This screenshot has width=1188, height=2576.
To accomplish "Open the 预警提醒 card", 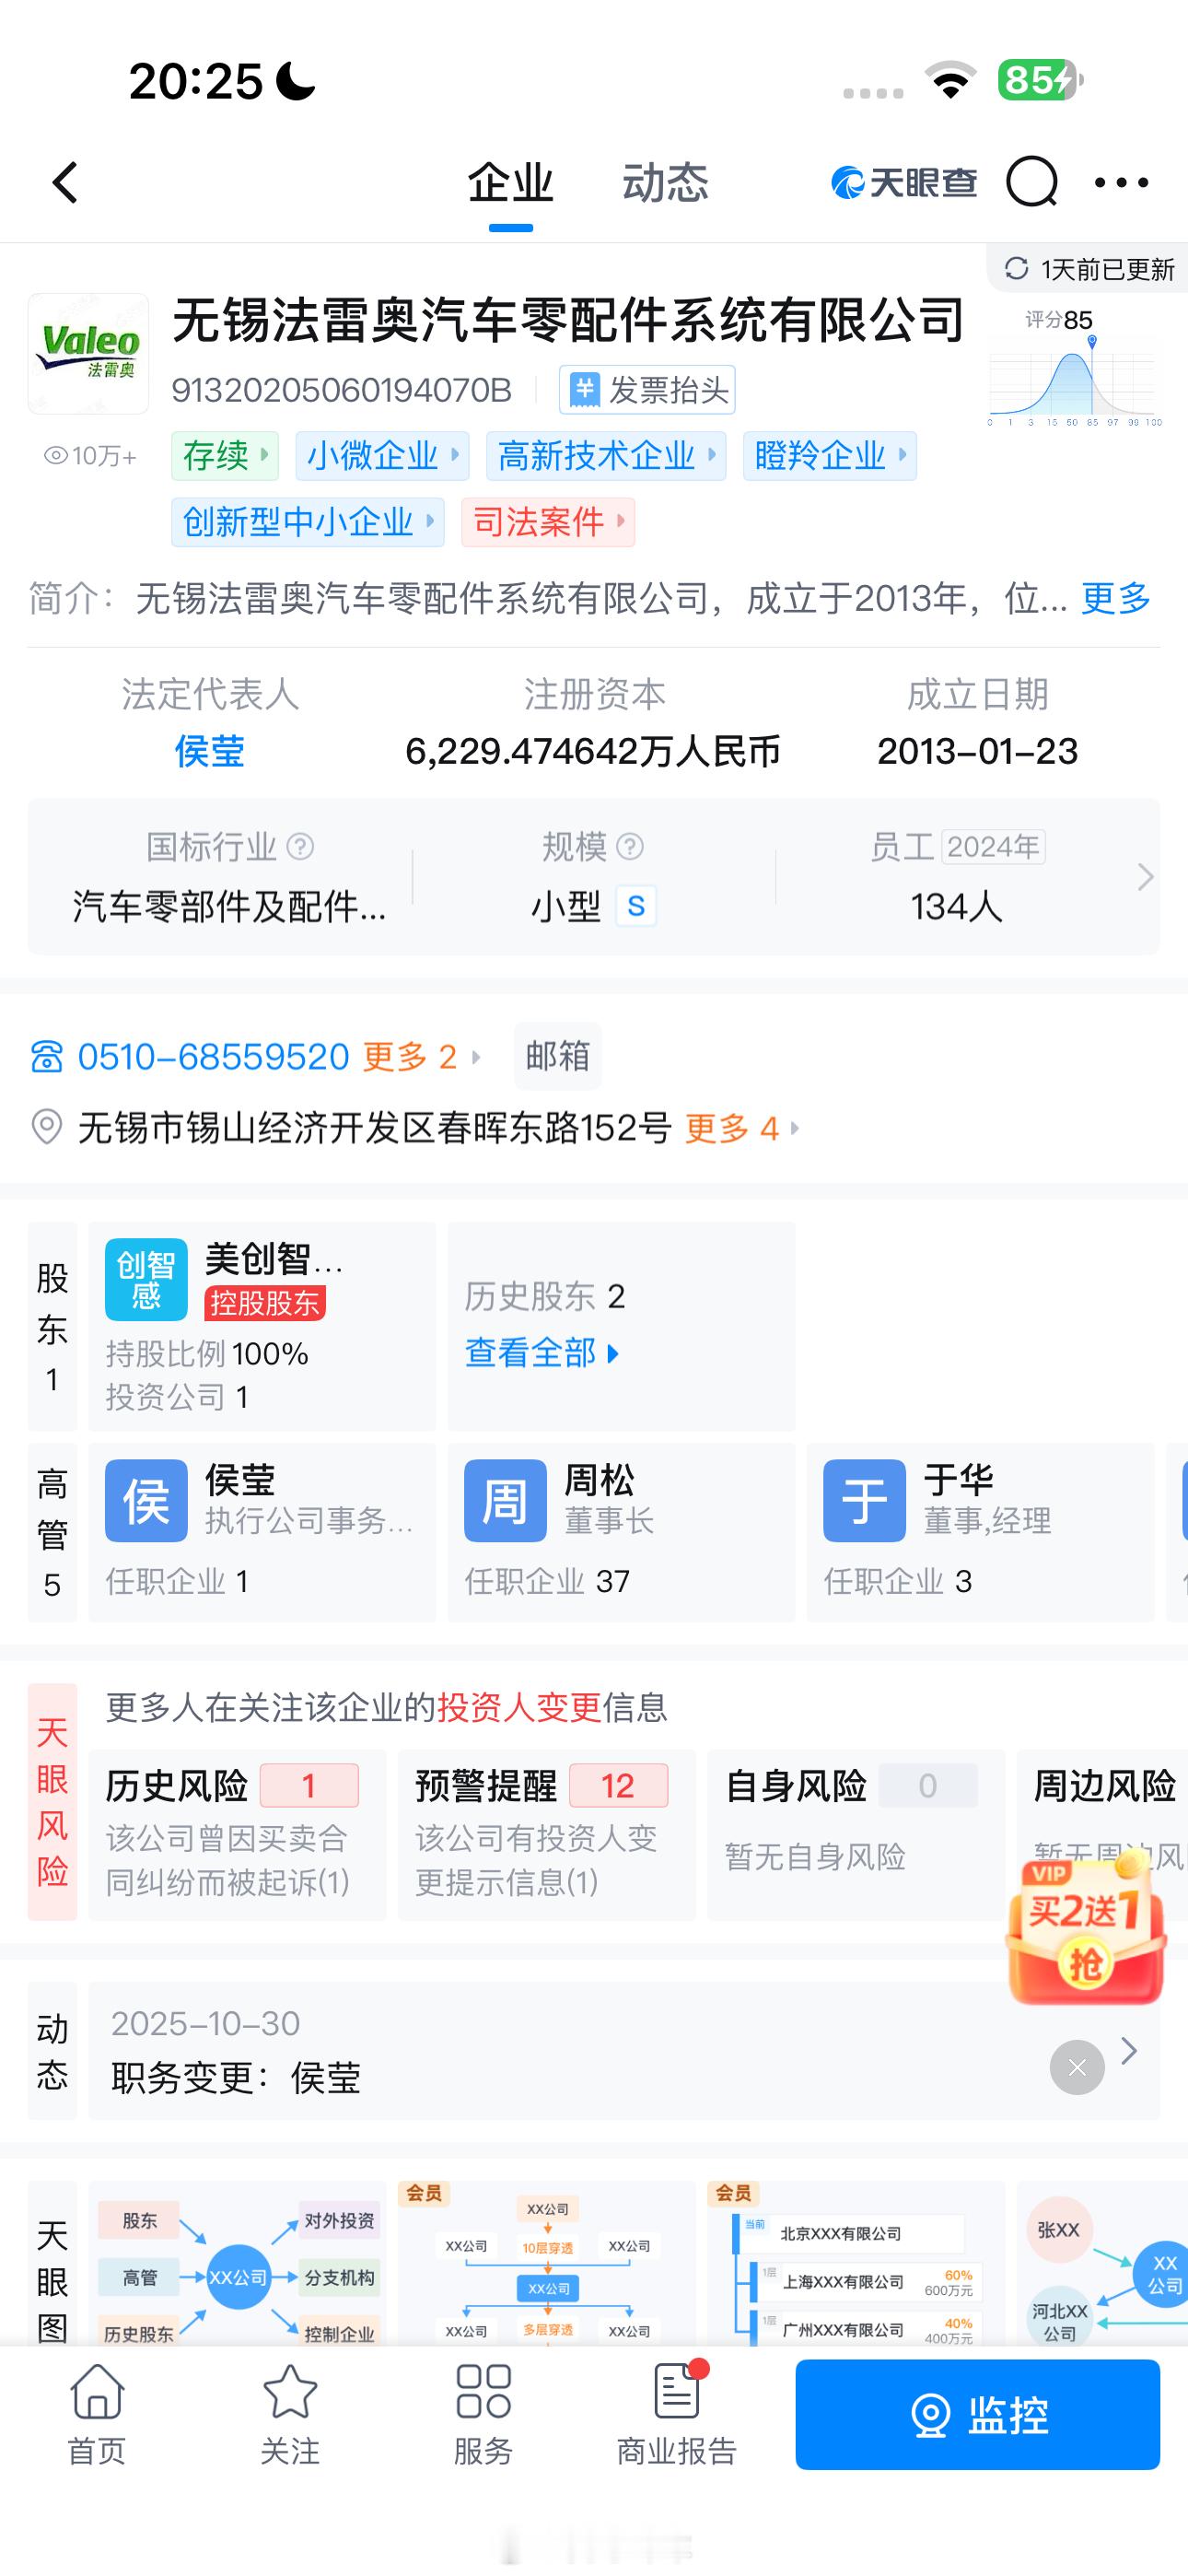I will 546,1834.
